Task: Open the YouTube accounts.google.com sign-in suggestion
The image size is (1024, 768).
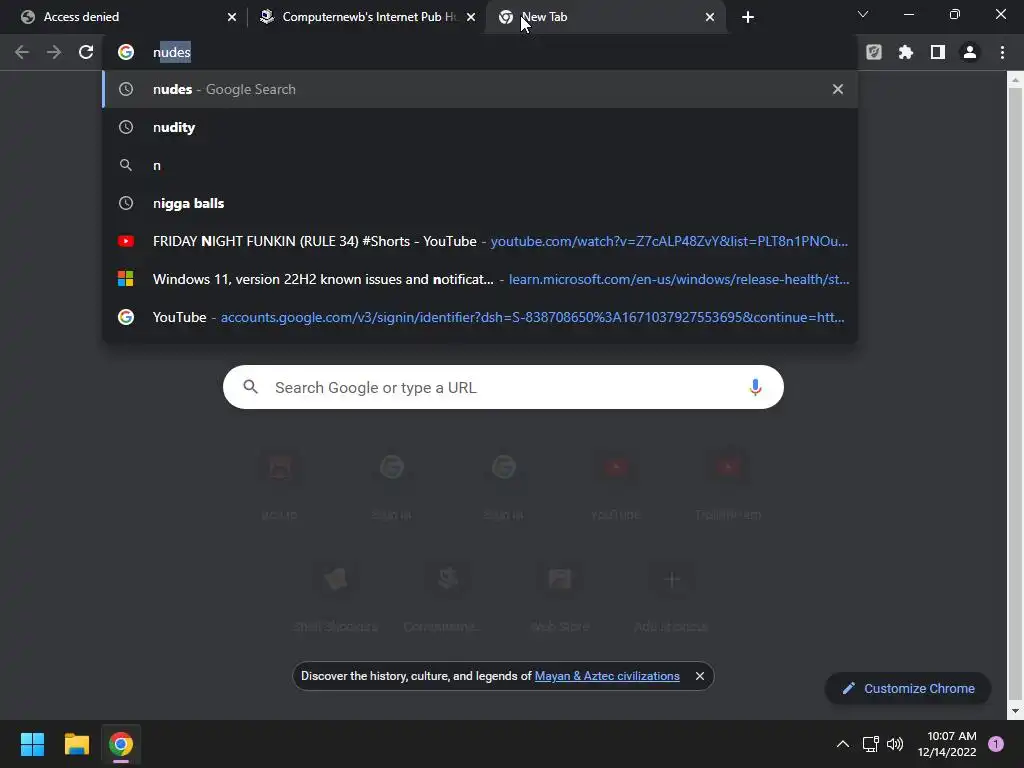Action: (x=480, y=317)
